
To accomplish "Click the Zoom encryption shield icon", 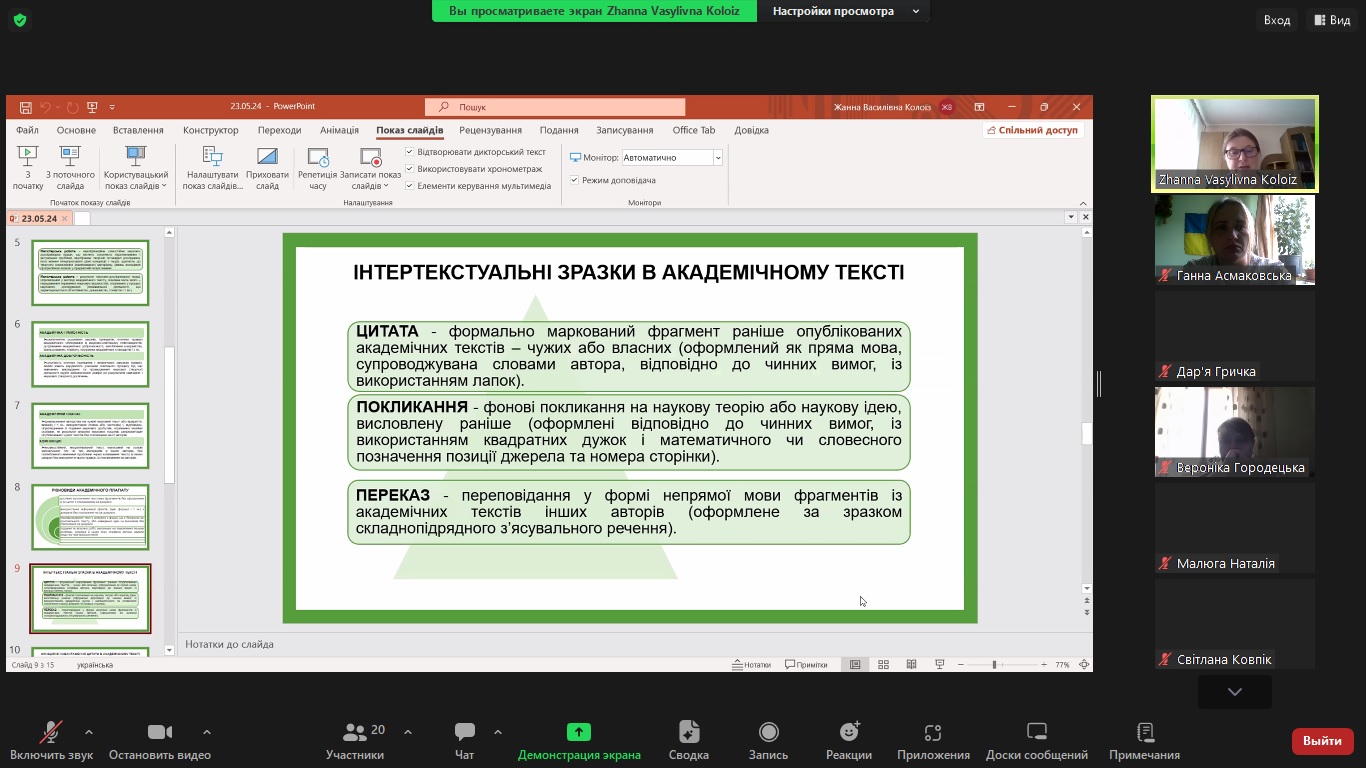I will pyautogui.click(x=19, y=20).
